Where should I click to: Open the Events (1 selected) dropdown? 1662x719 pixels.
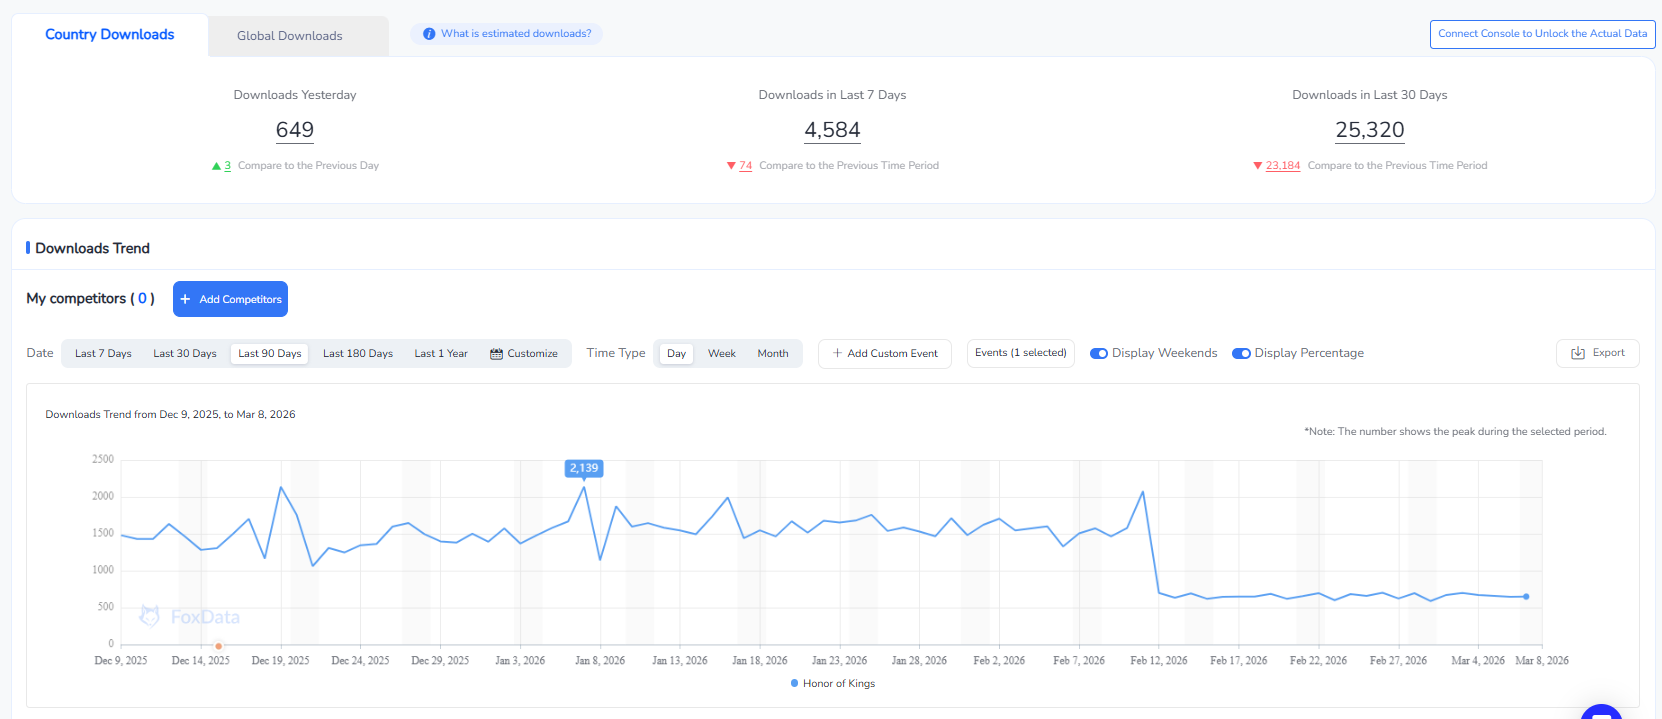(x=1020, y=353)
